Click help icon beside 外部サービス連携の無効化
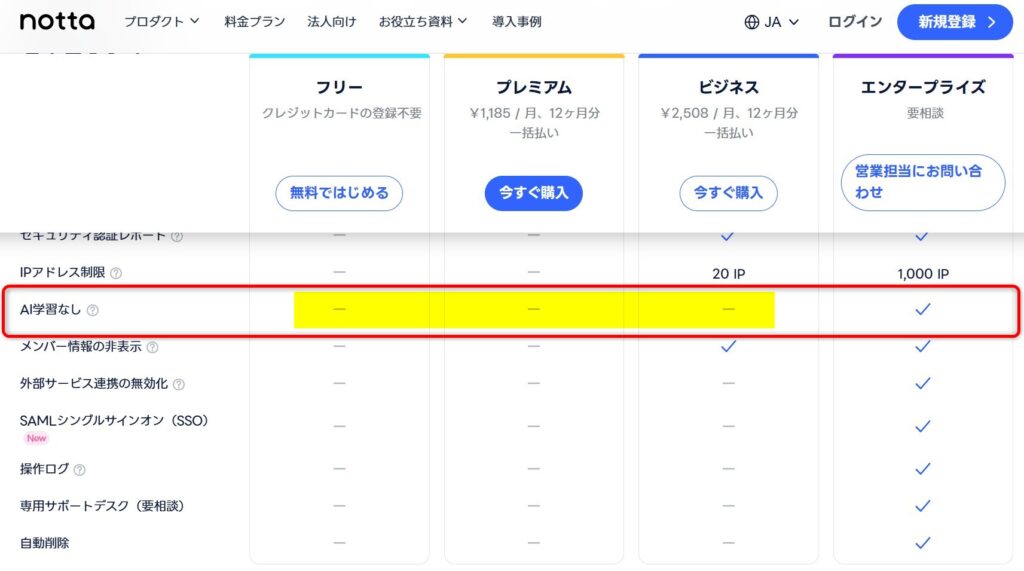Image resolution: width=1024 pixels, height=571 pixels. [178, 384]
